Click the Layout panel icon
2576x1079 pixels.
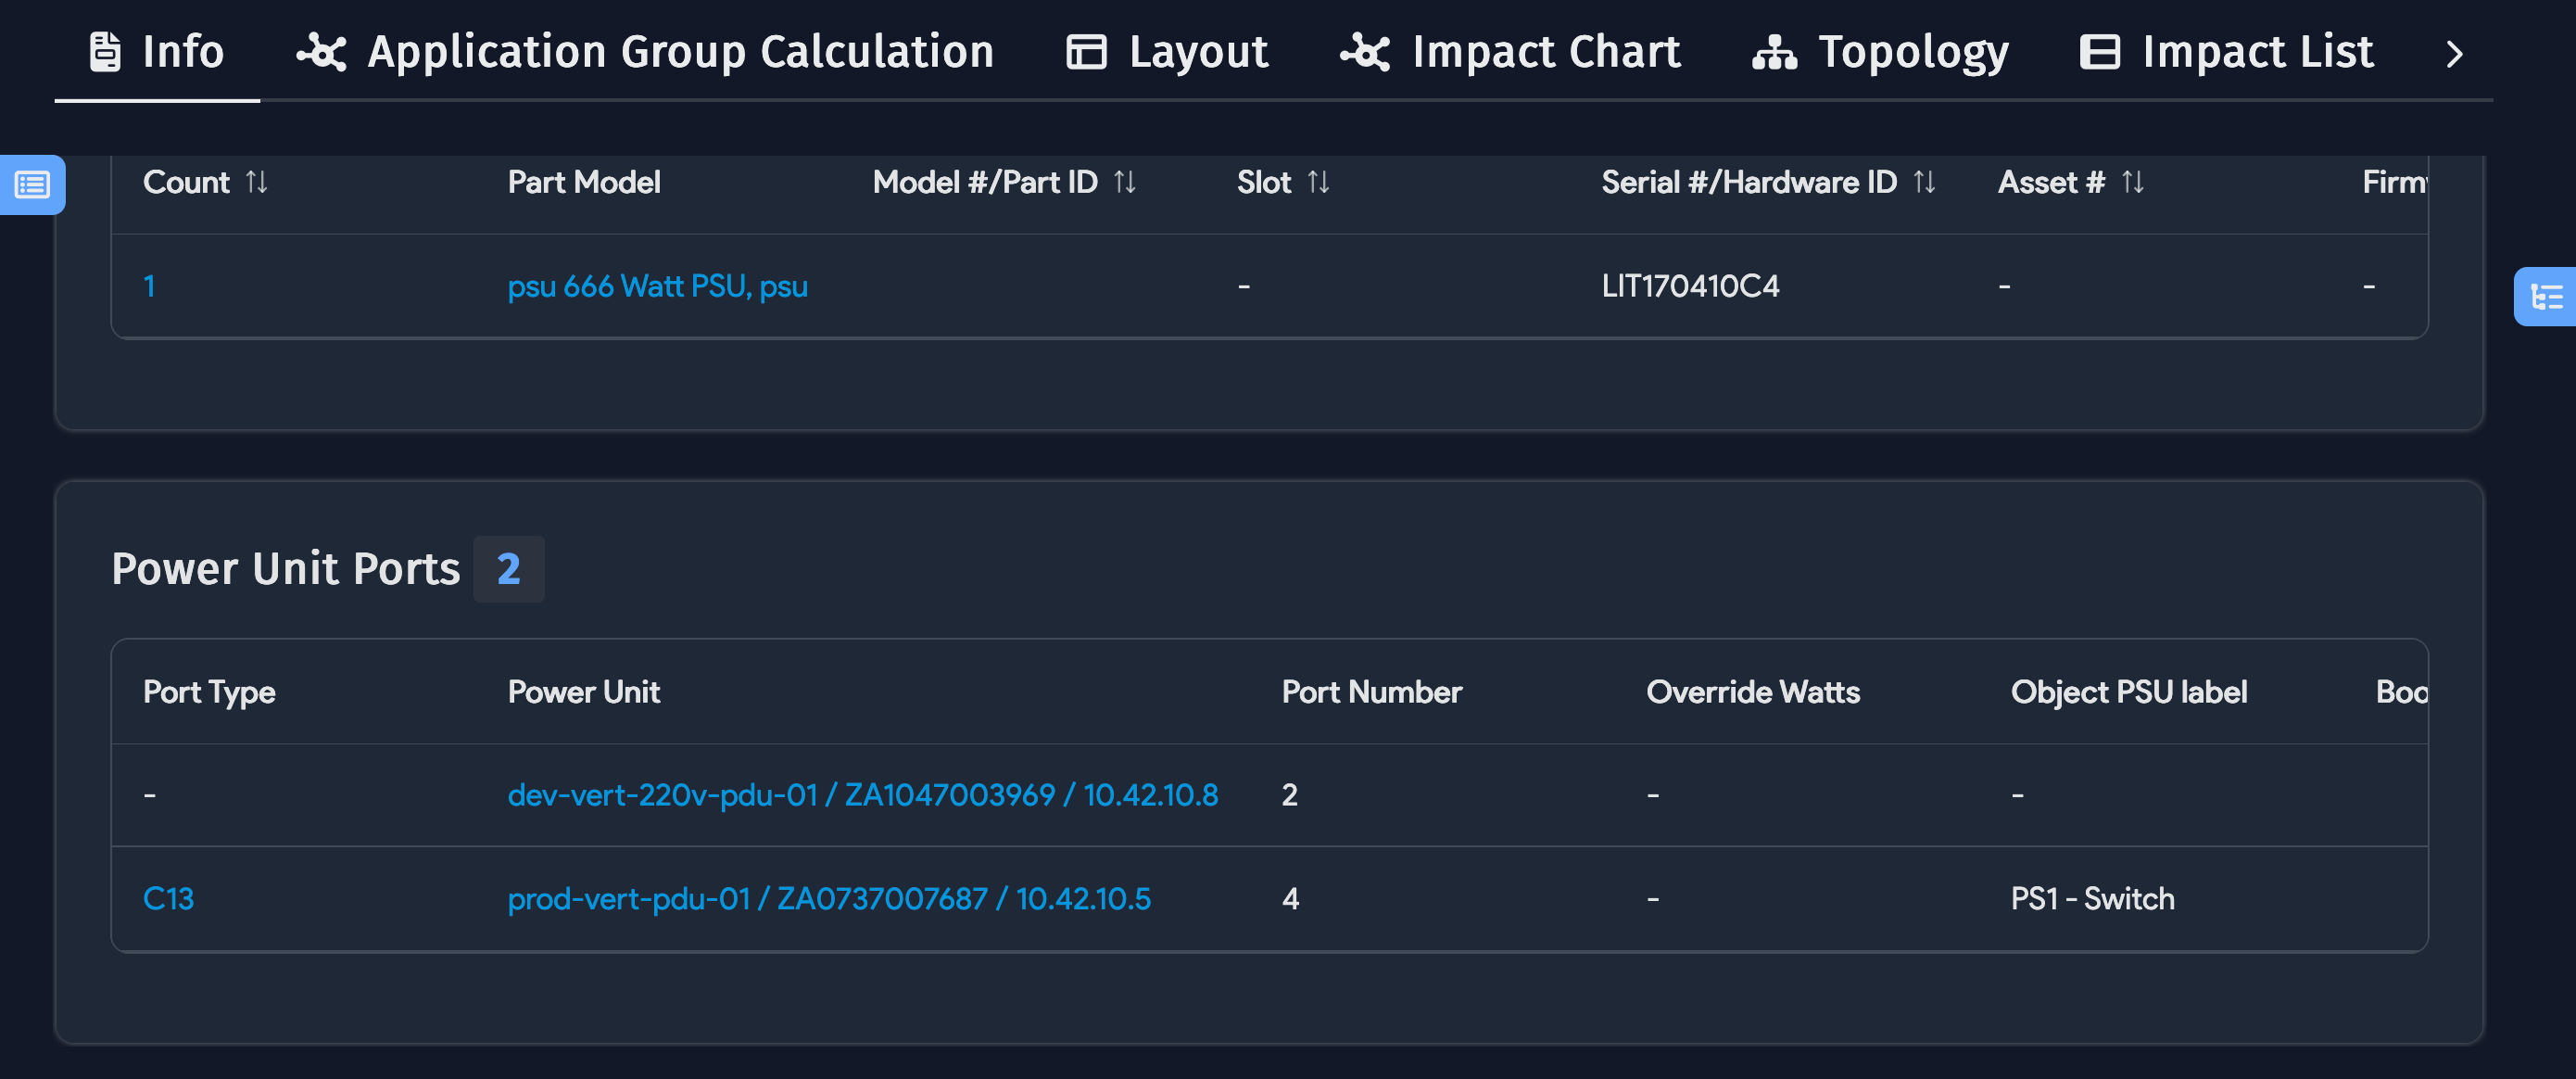click(x=1086, y=50)
